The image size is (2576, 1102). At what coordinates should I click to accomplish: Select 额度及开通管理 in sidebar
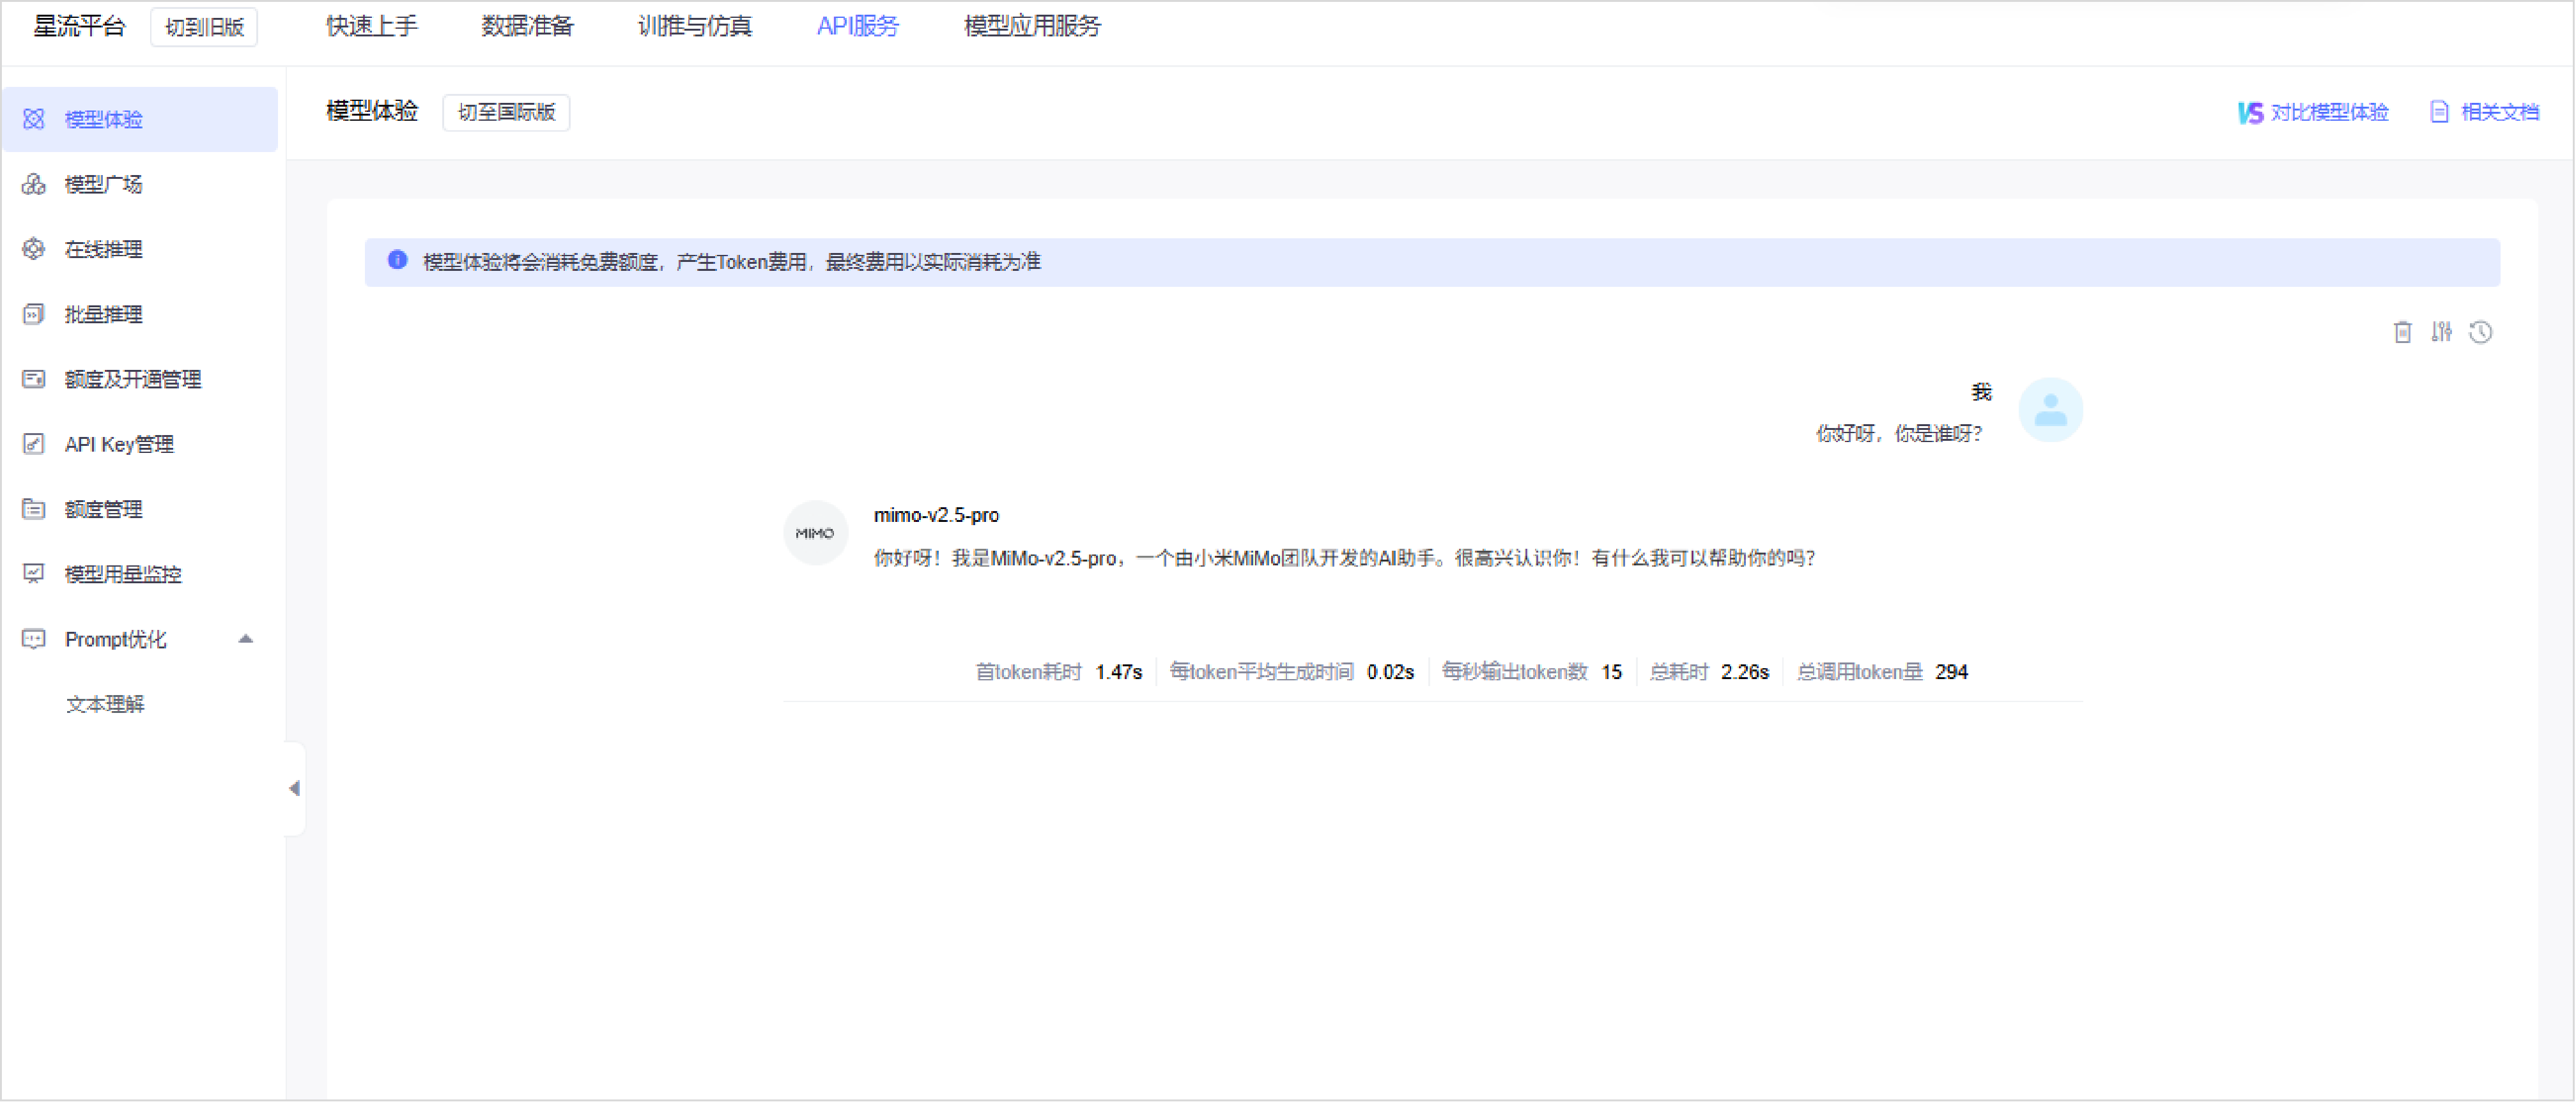(133, 379)
